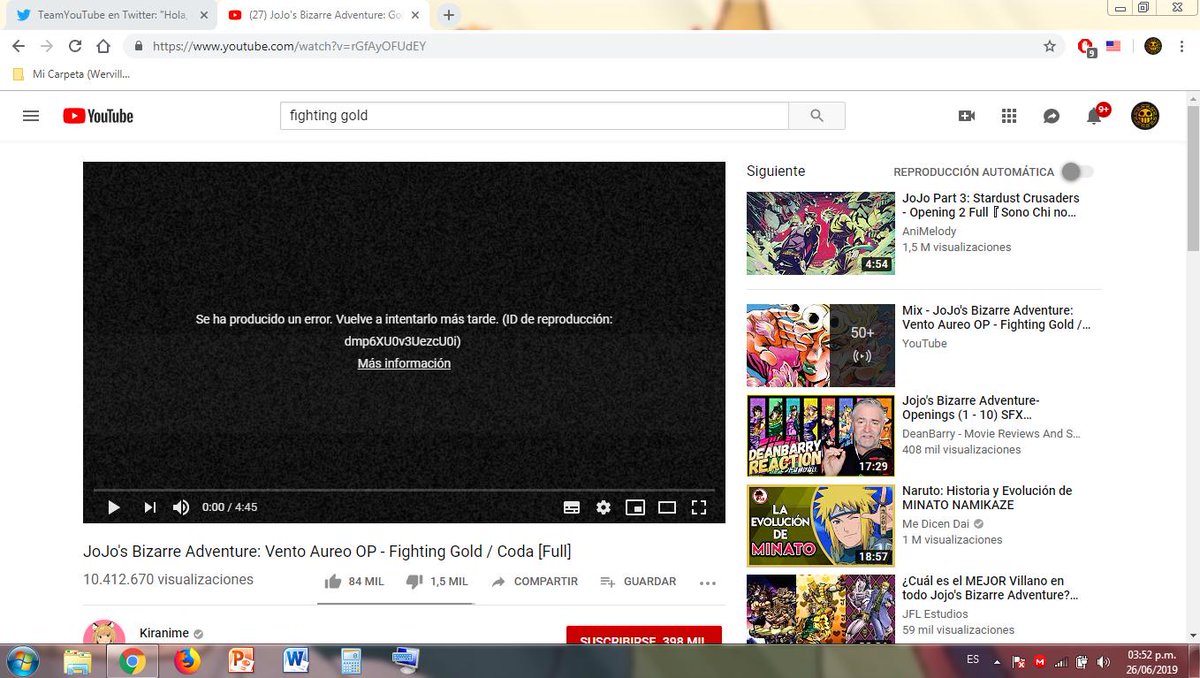
Task: Open PowerPoint from the taskbar
Action: point(241,661)
